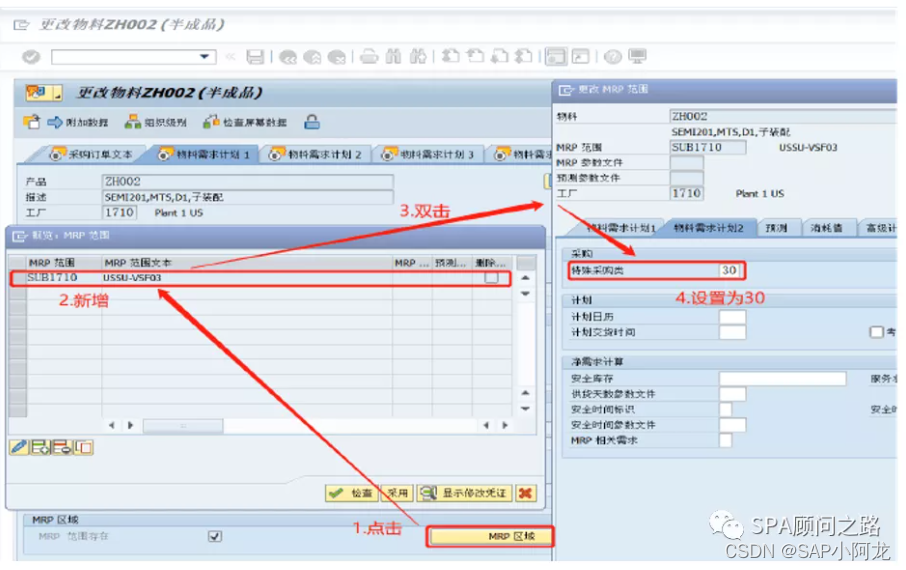Switch to the 物料需求计划 1 tab
Image resolution: width=906 pixels, height=570 pixels.
(206, 154)
